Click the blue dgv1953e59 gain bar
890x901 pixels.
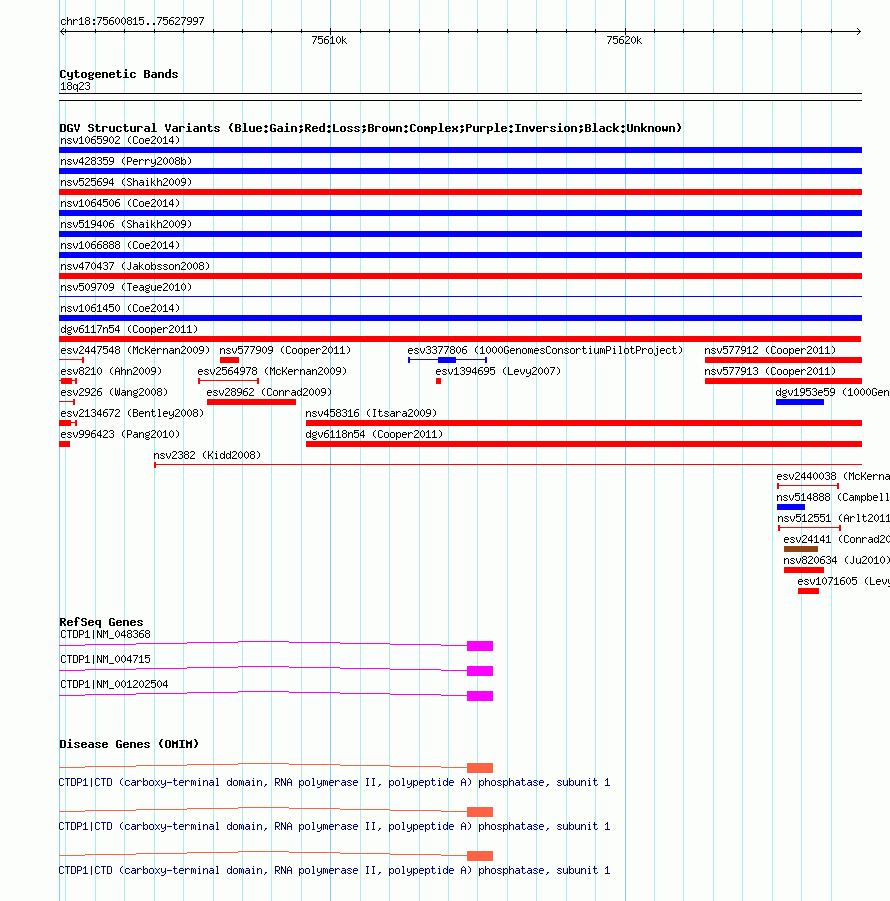(800, 402)
